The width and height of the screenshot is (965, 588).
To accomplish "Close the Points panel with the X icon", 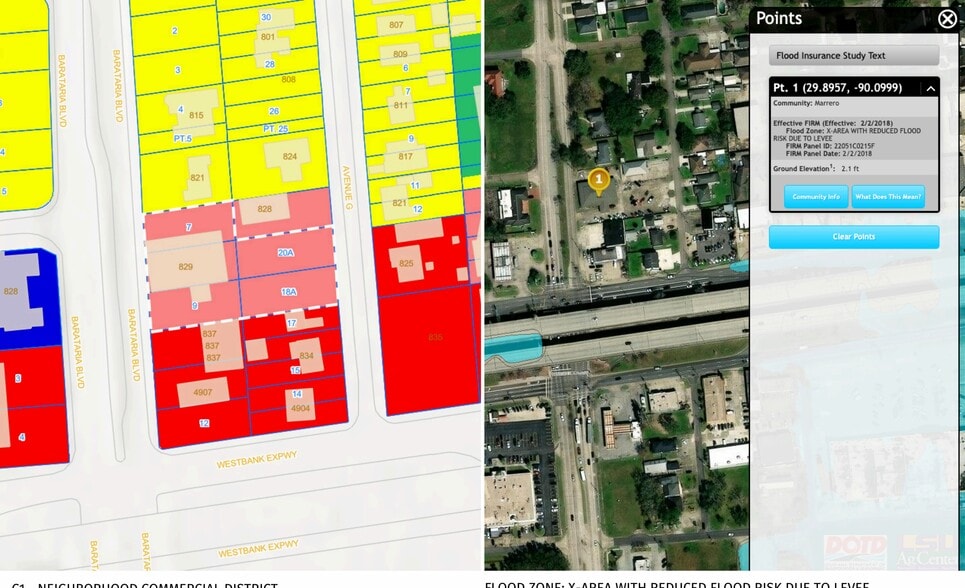I will pos(948,18).
